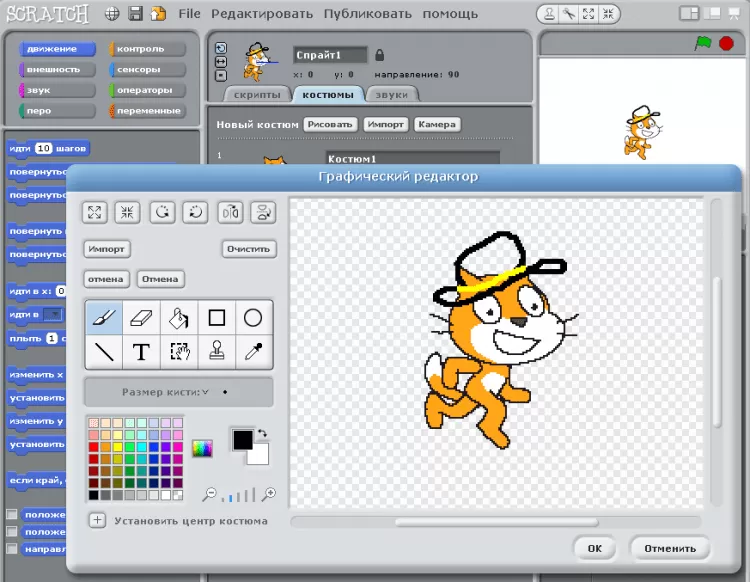Image resolution: width=750 pixels, height=582 pixels.
Task: Flip costume horizontally
Action: (x=230, y=212)
